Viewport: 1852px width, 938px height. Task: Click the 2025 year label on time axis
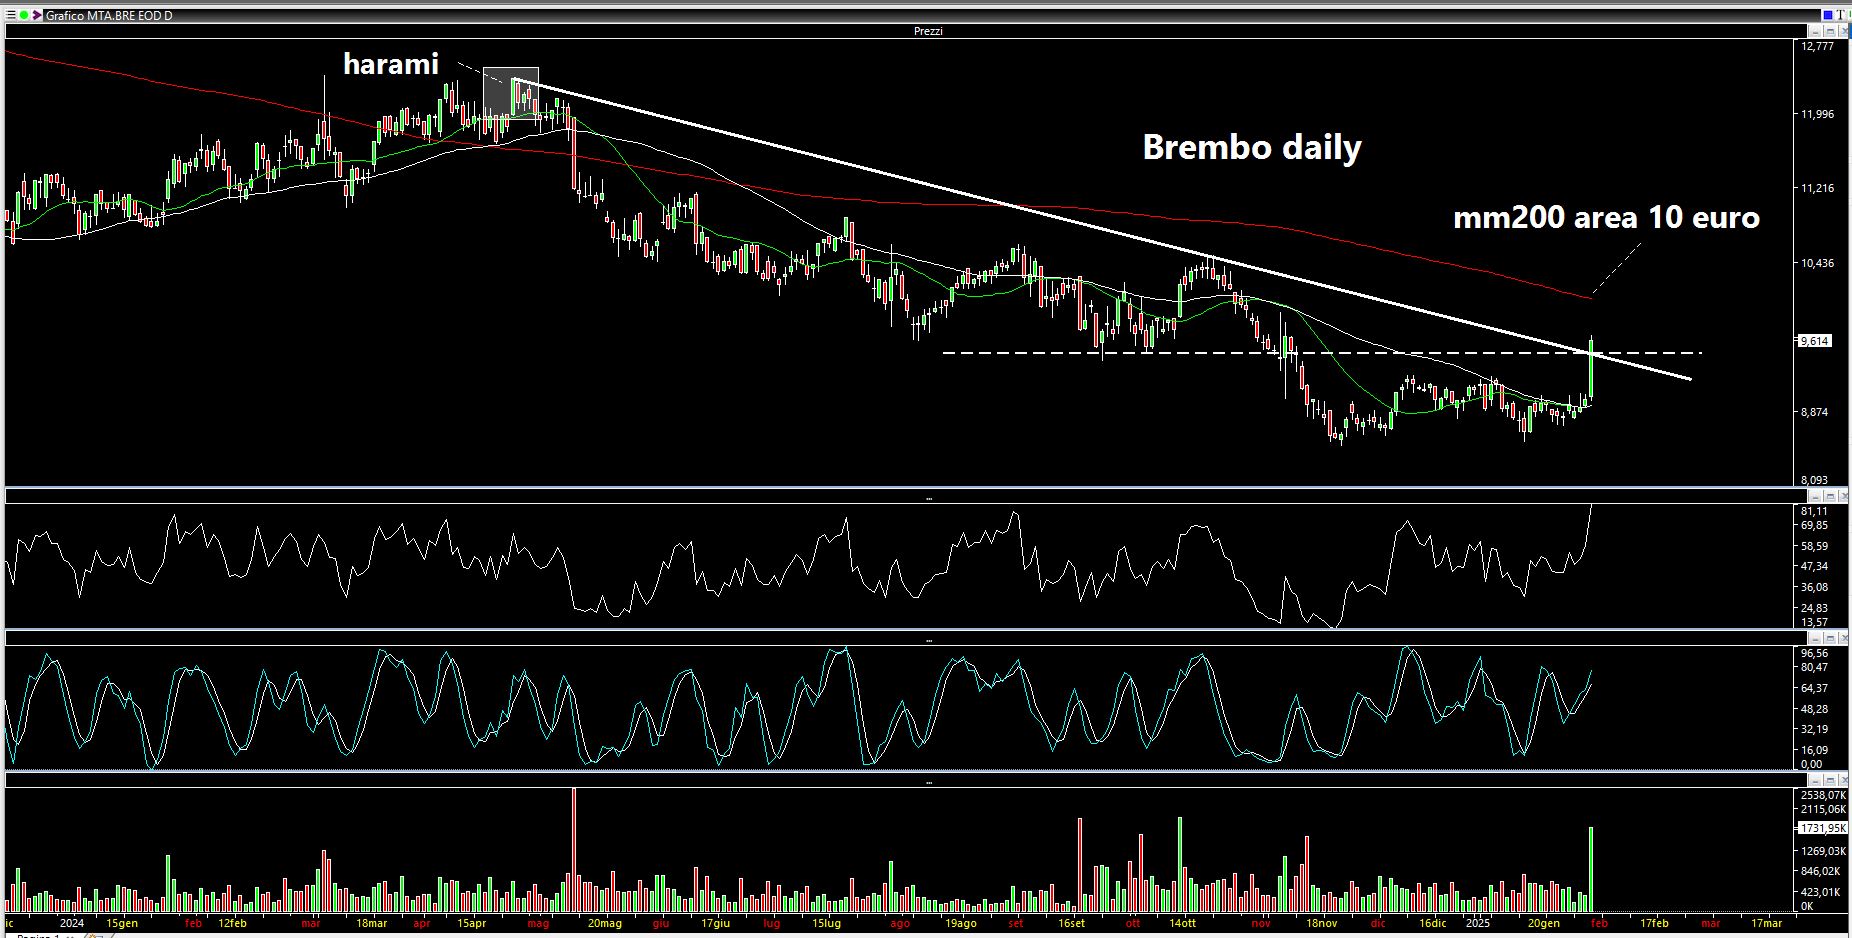[x=1476, y=923]
